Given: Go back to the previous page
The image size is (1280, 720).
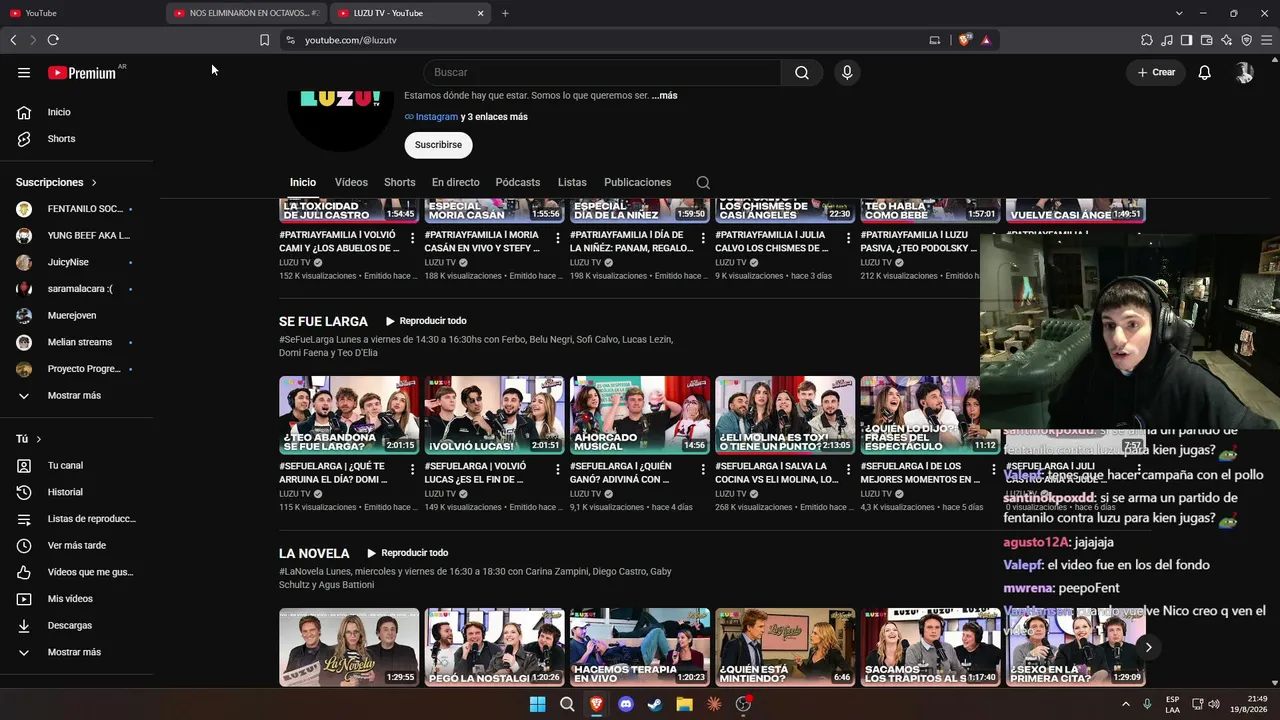Looking at the screenshot, I should click(x=13, y=40).
